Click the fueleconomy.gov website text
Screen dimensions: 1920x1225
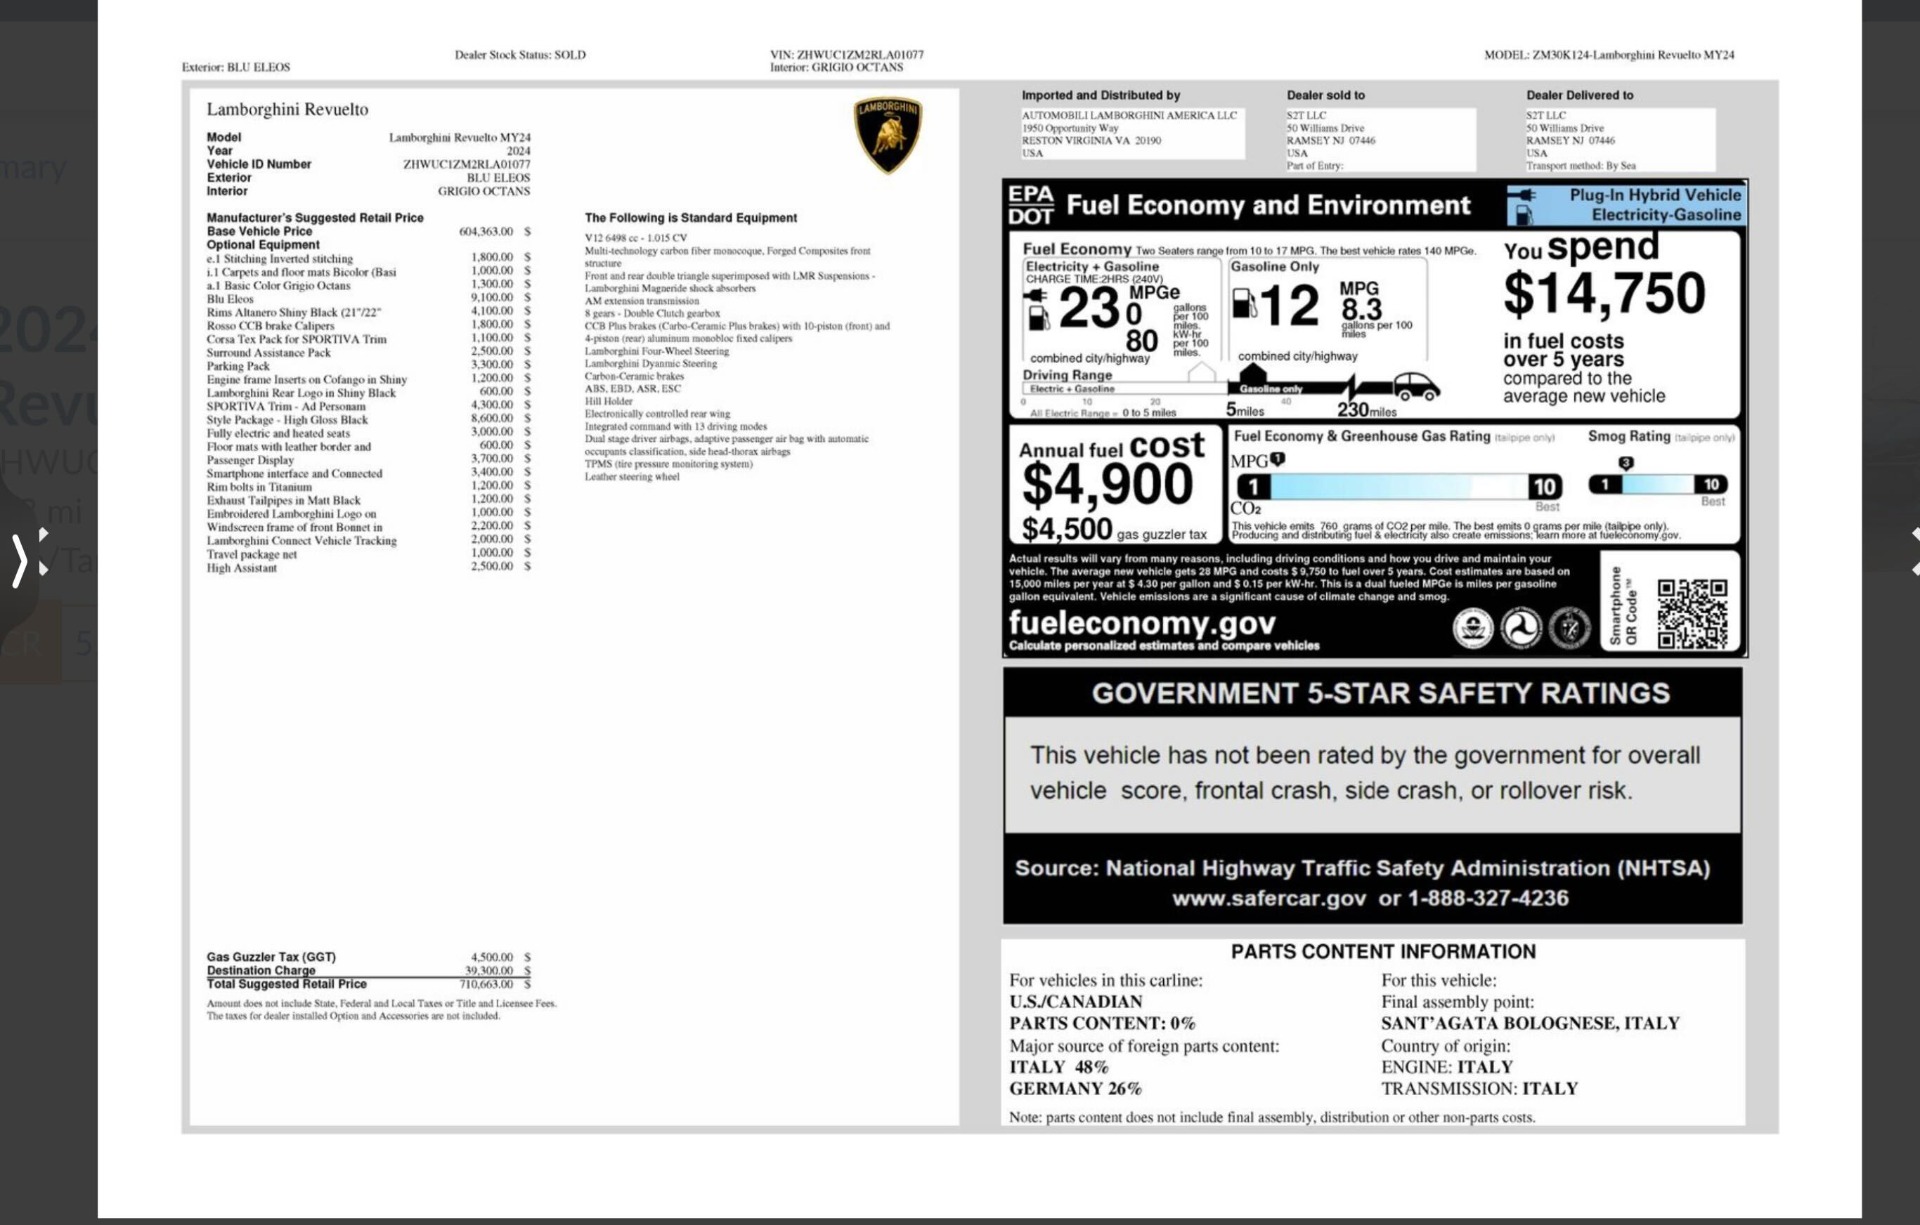coord(1141,622)
